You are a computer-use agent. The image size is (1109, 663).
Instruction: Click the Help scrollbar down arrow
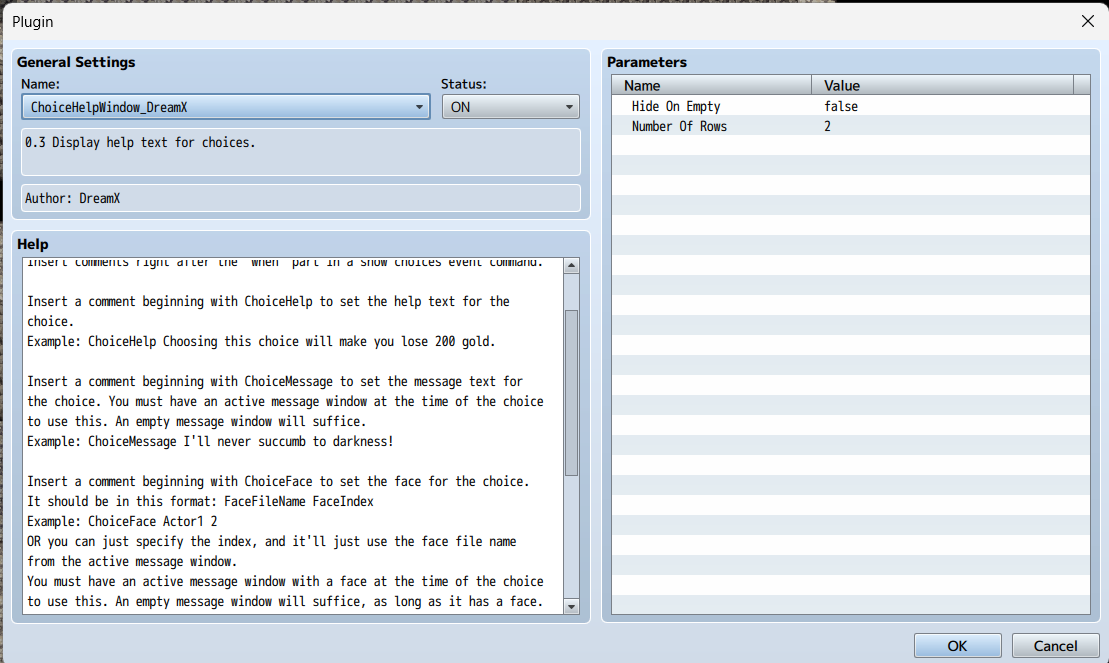tap(572, 606)
